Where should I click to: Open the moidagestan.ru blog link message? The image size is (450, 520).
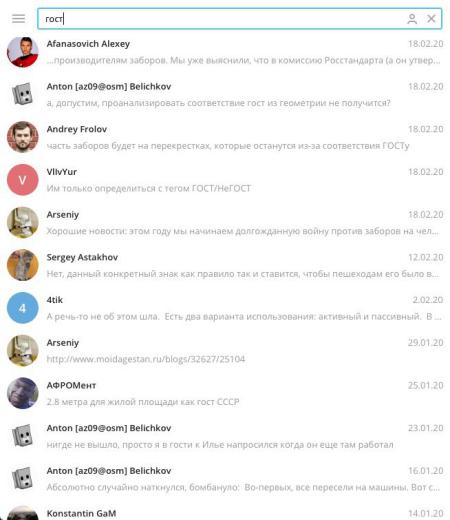(225, 351)
